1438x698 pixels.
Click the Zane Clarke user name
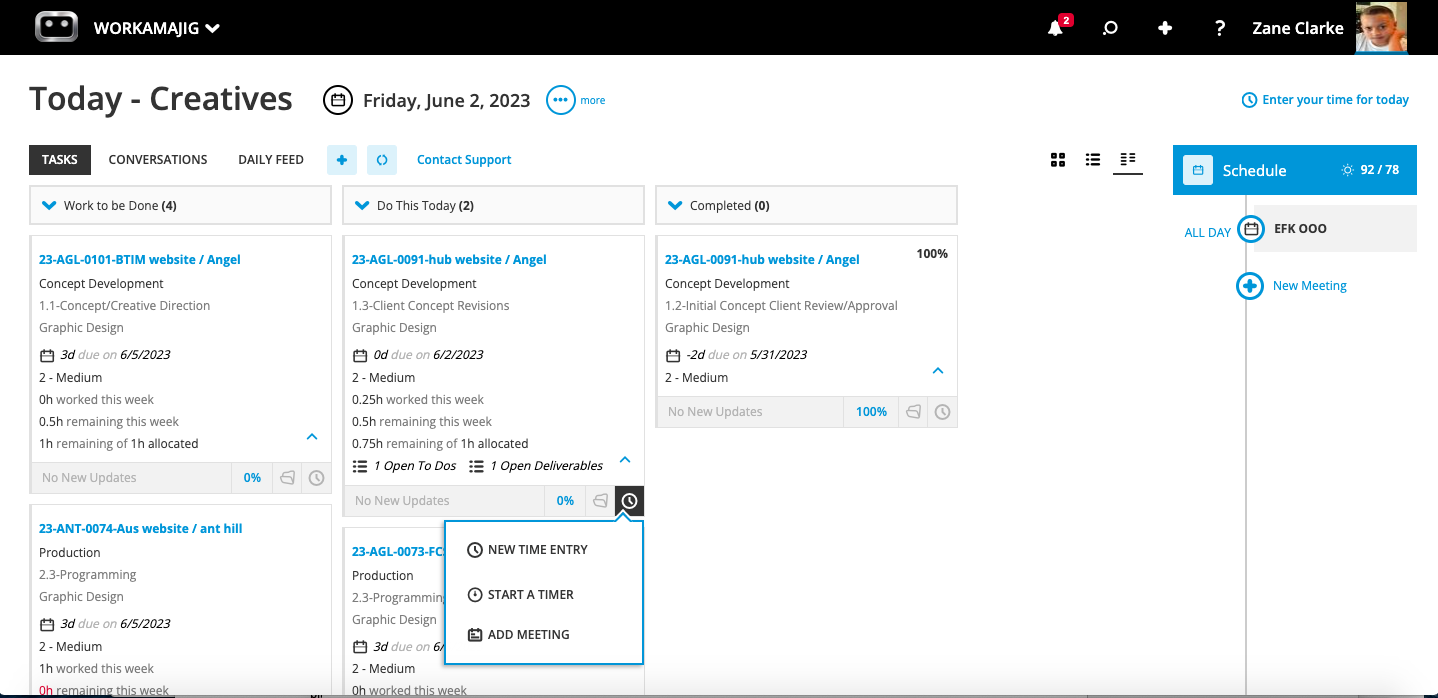[x=1297, y=28]
